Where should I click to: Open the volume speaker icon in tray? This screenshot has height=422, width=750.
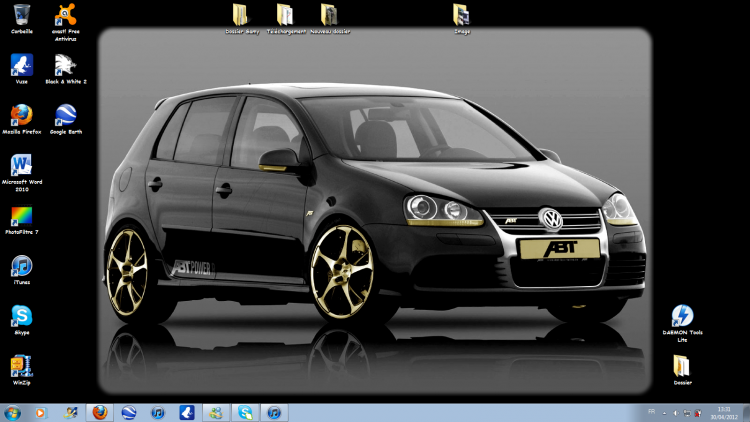pyautogui.click(x=676, y=413)
